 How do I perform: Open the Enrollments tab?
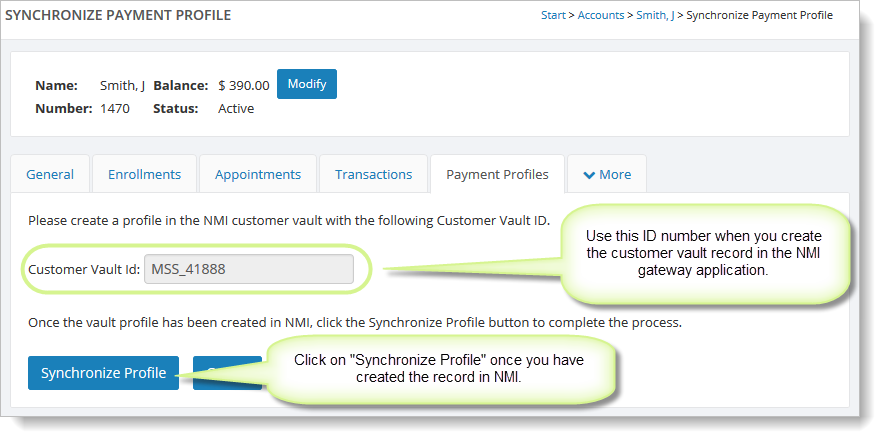pos(144,174)
